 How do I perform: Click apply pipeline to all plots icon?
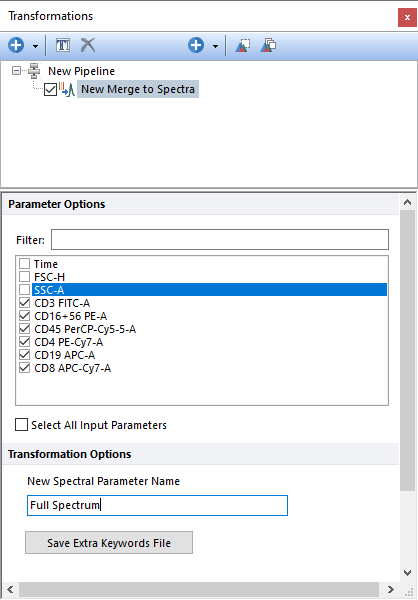pyautogui.click(x=268, y=45)
